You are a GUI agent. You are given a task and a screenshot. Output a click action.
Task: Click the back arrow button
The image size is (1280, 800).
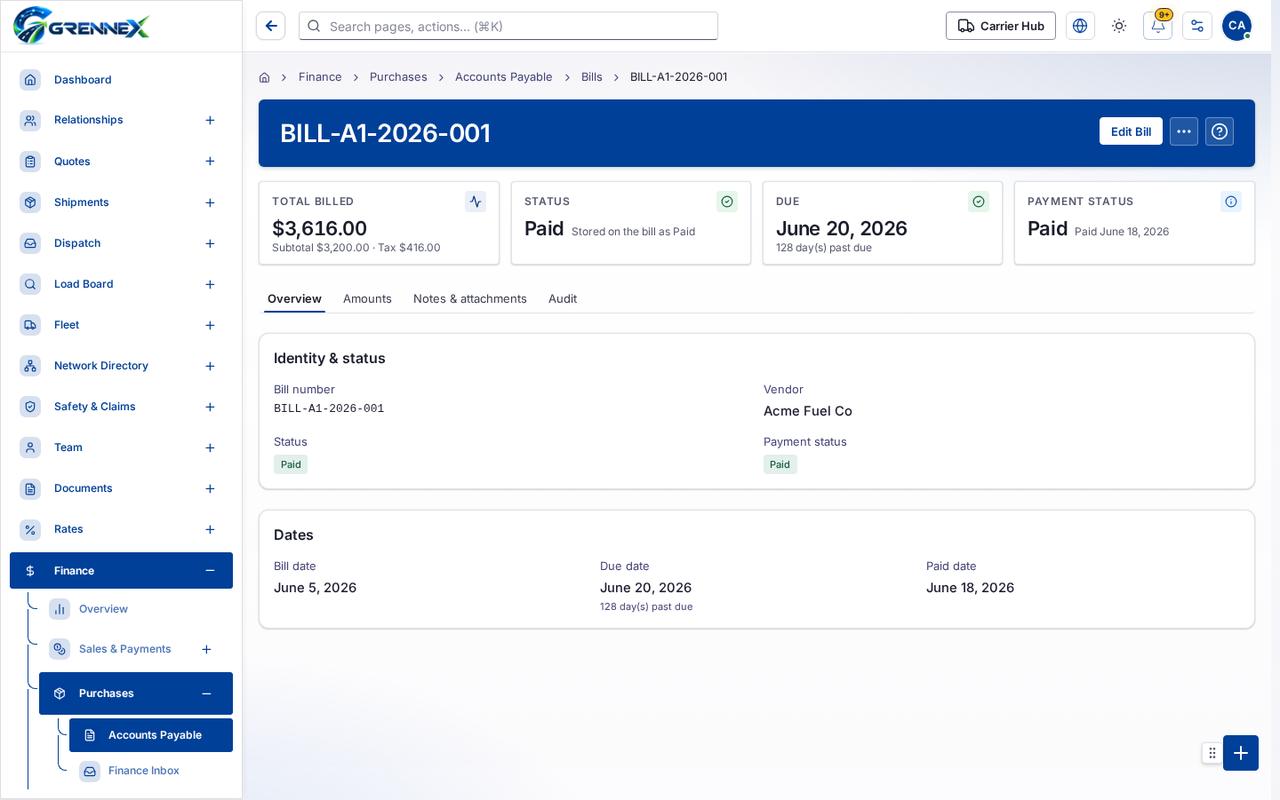[x=271, y=26]
